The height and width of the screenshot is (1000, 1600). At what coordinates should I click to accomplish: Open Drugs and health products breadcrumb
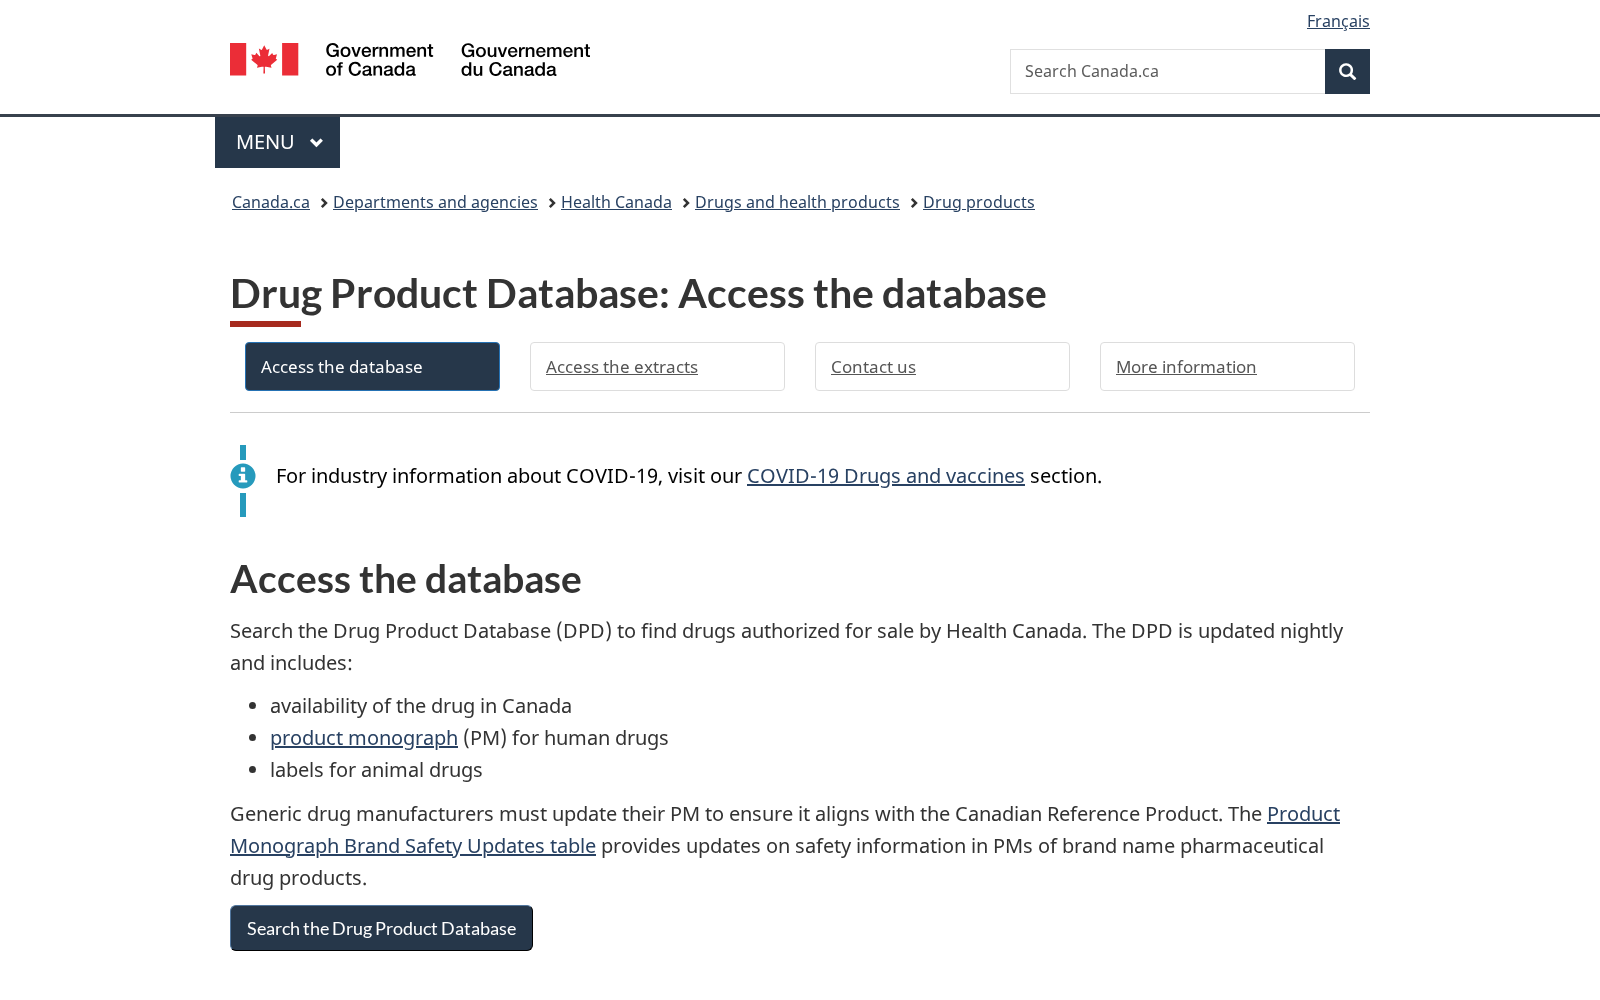(x=797, y=202)
